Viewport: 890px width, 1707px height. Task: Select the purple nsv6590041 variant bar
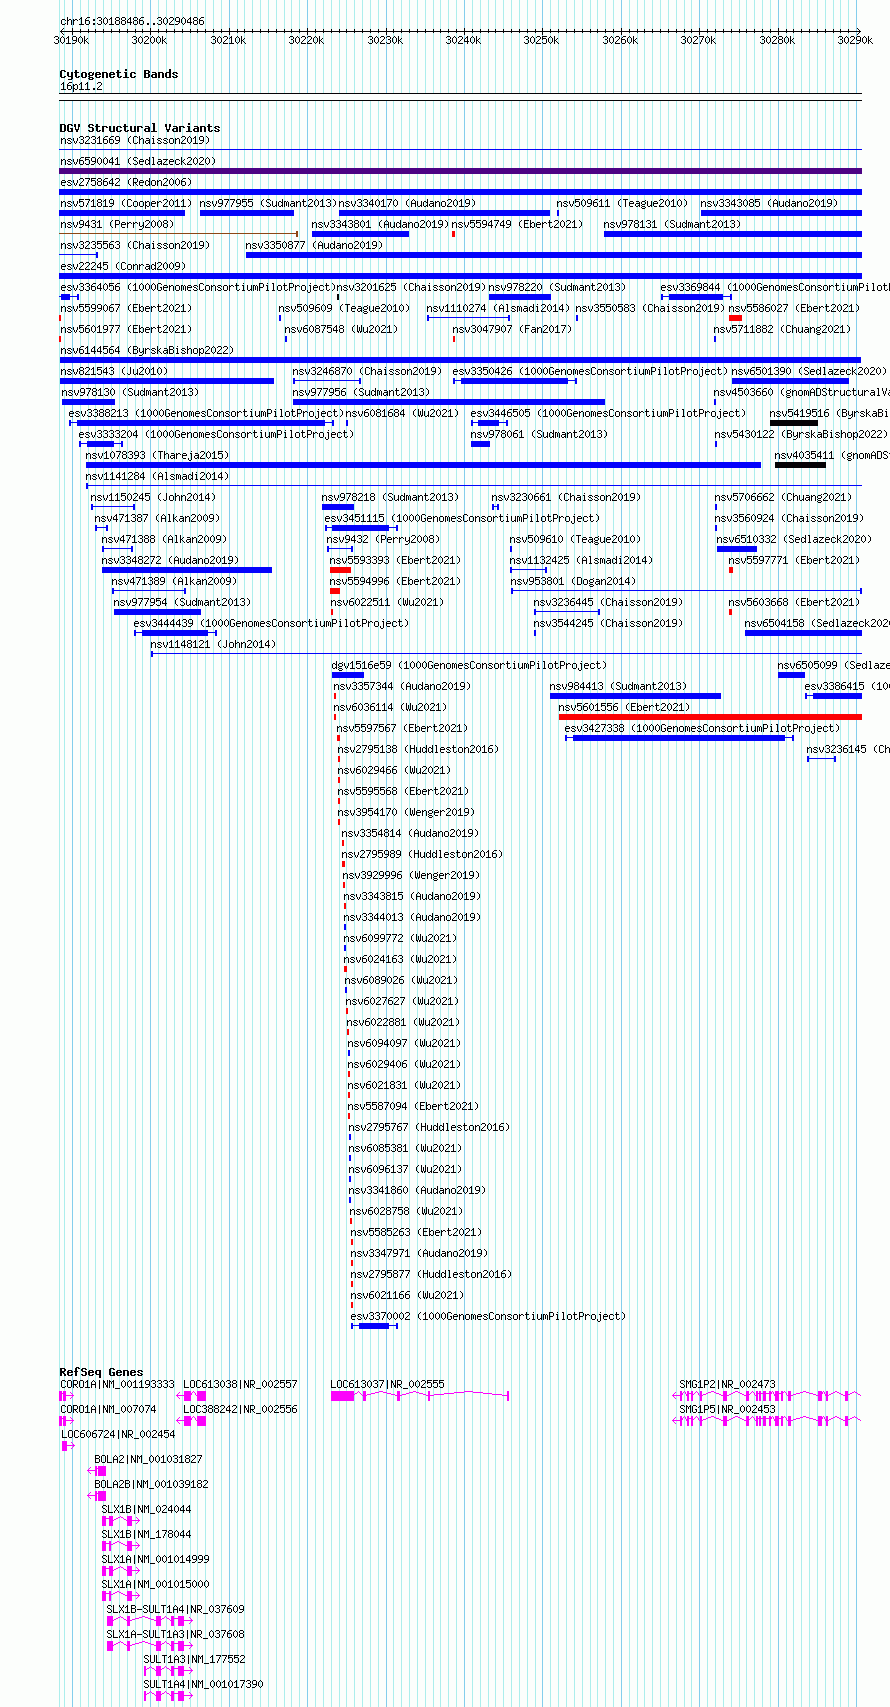pos(460,171)
